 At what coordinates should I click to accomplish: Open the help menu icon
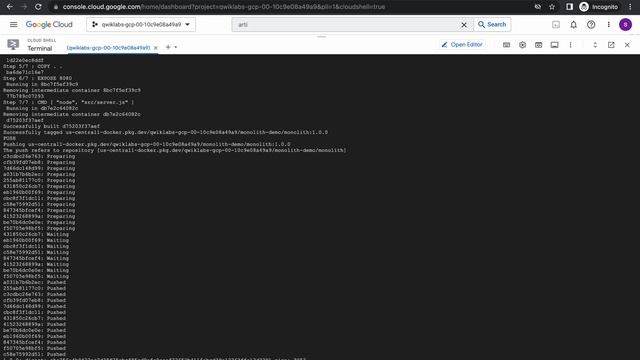591,24
